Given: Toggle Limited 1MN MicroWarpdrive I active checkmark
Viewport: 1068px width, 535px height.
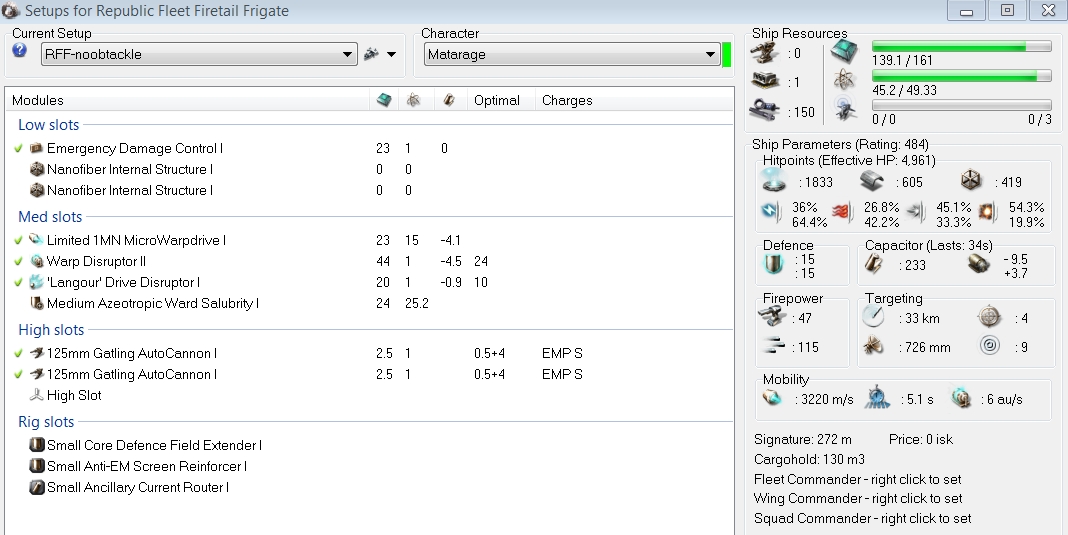Looking at the screenshot, I should click(18, 240).
